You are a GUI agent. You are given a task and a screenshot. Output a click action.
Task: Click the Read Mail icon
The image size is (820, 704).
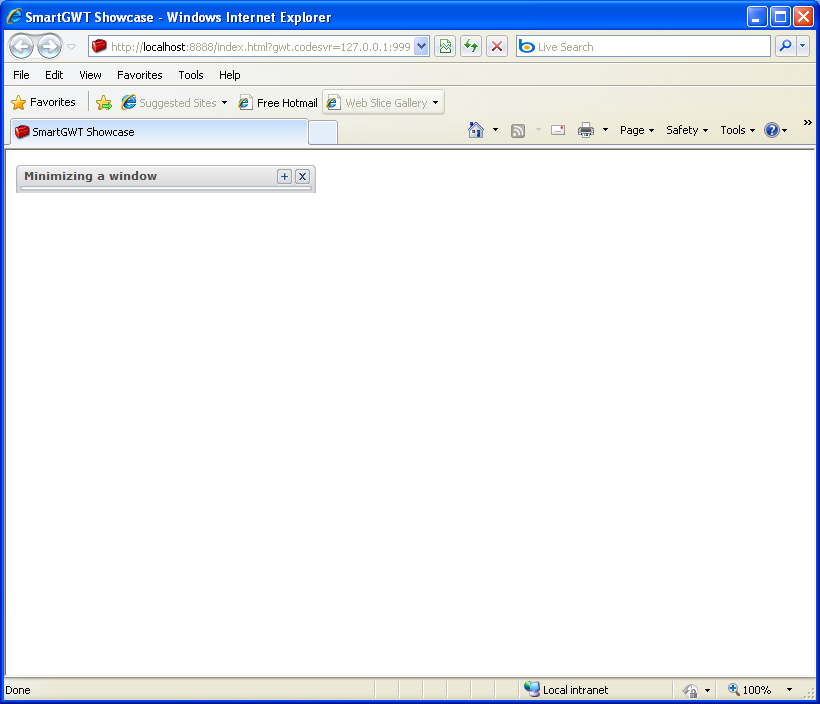point(558,130)
